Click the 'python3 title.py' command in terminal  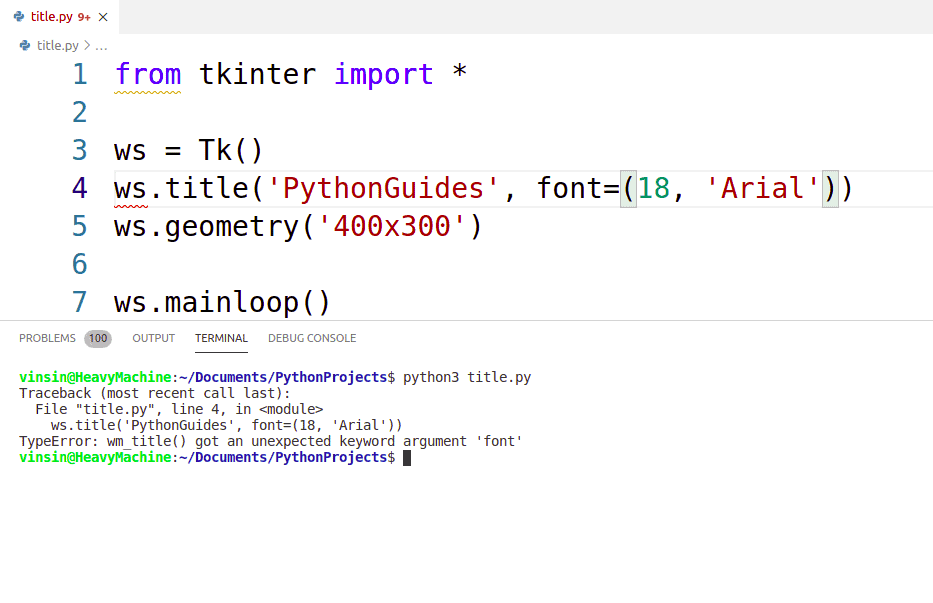pos(467,377)
